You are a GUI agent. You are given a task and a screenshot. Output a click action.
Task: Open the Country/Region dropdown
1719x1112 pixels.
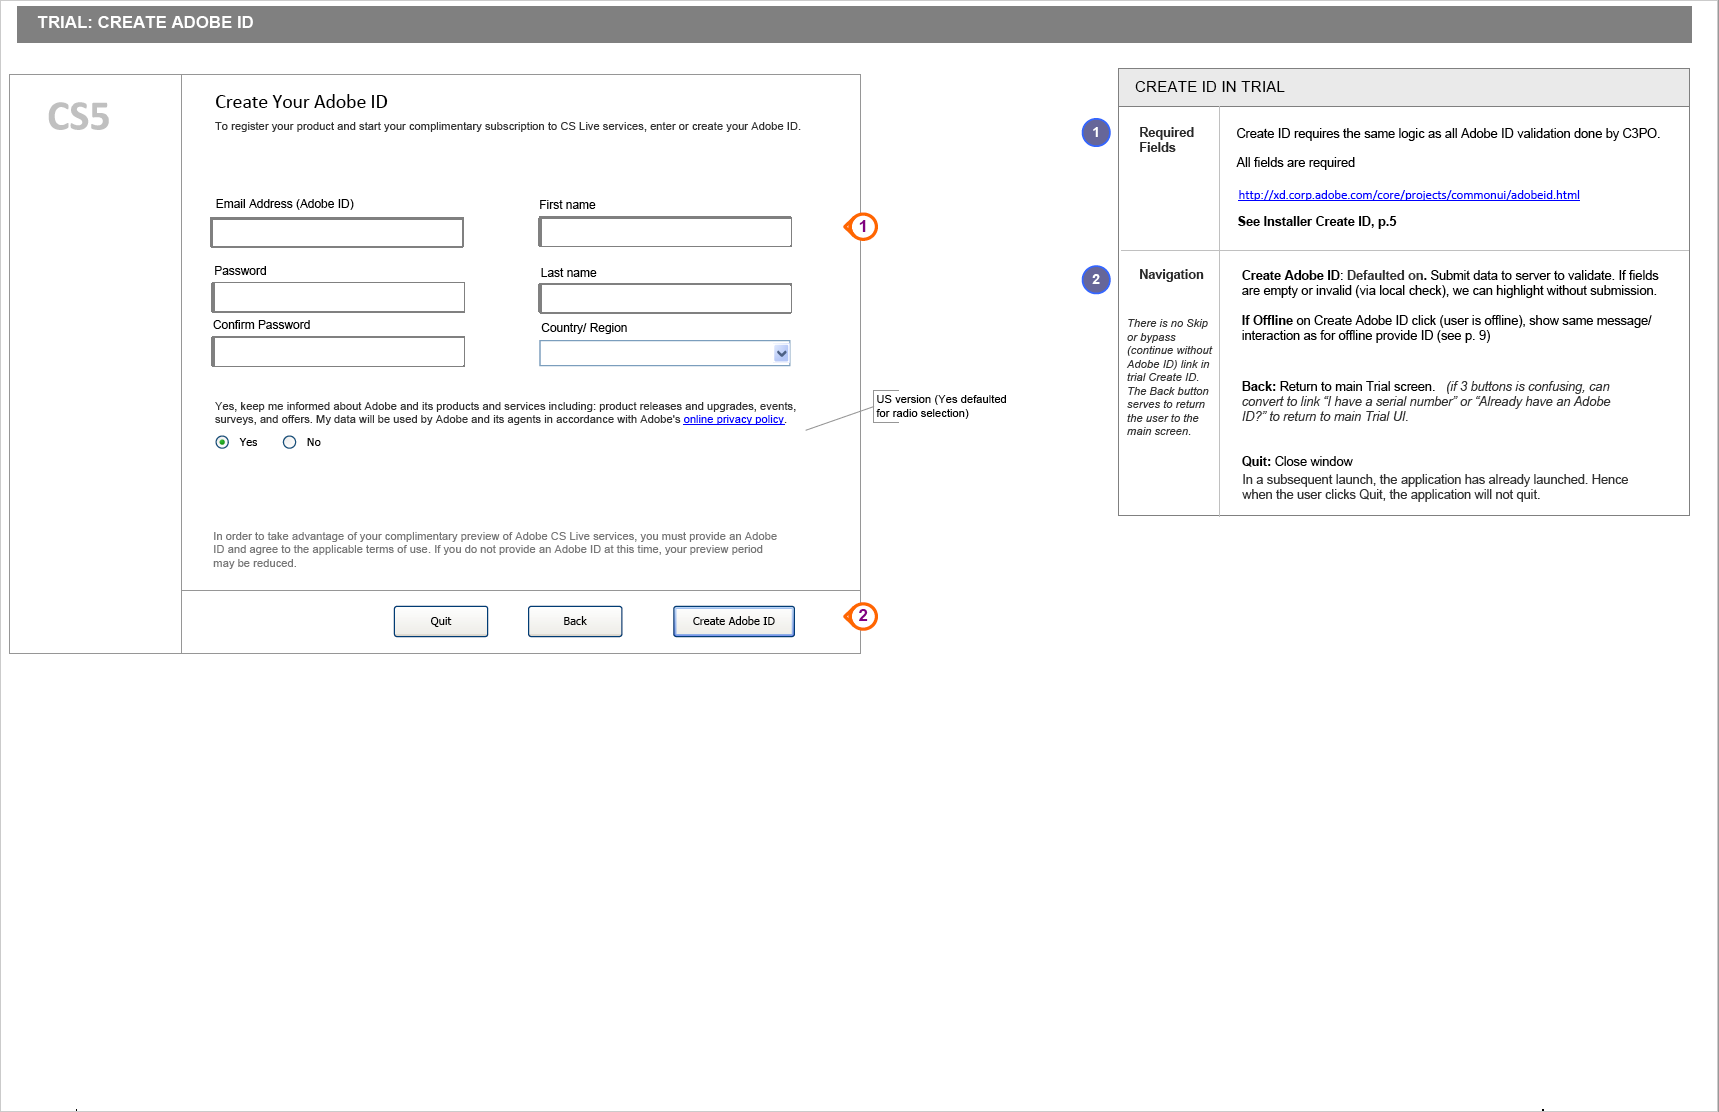point(665,353)
